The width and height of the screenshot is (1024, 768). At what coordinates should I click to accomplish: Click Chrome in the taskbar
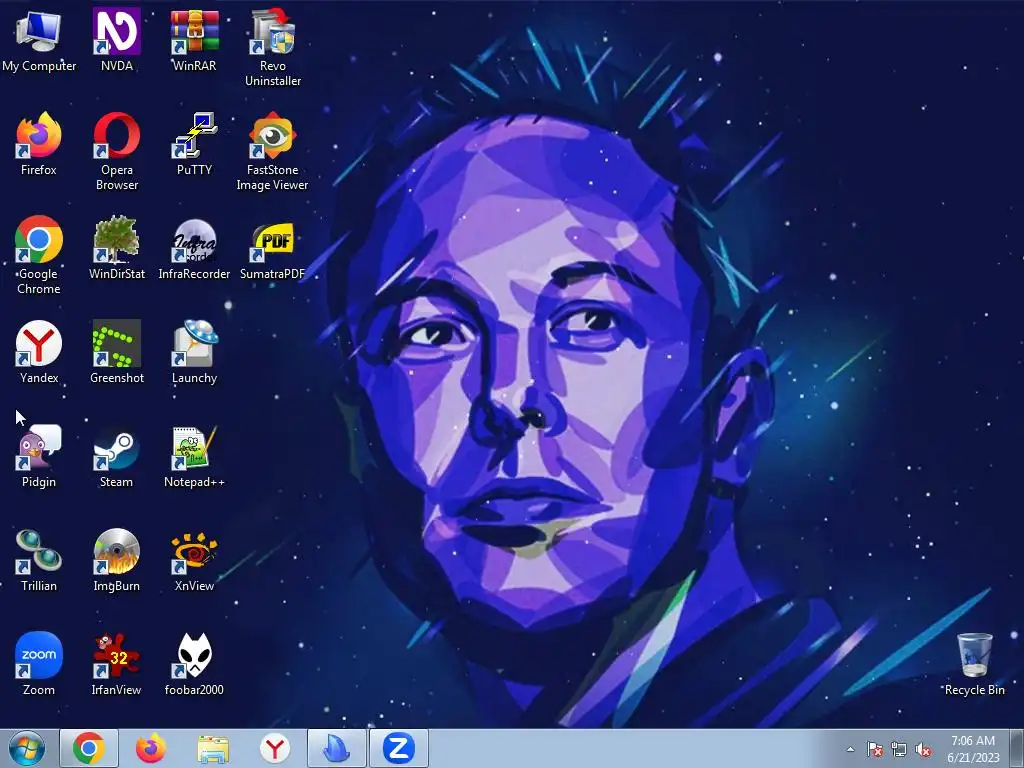pos(89,748)
